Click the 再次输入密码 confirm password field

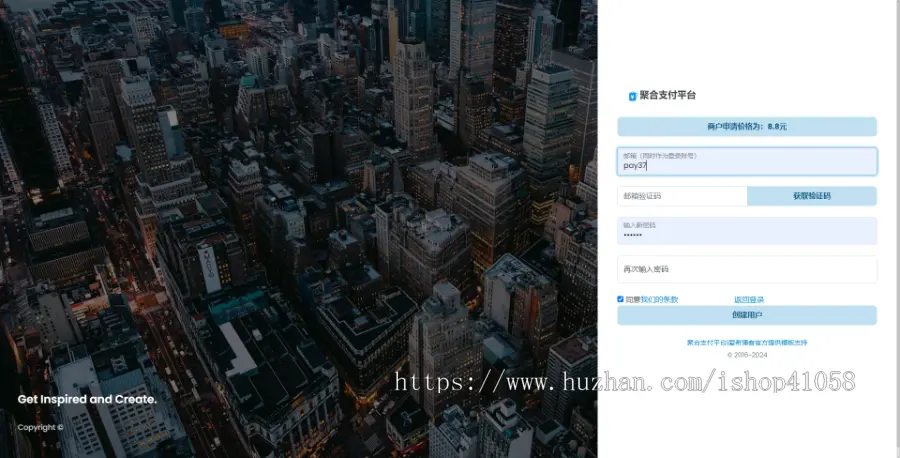click(746, 269)
